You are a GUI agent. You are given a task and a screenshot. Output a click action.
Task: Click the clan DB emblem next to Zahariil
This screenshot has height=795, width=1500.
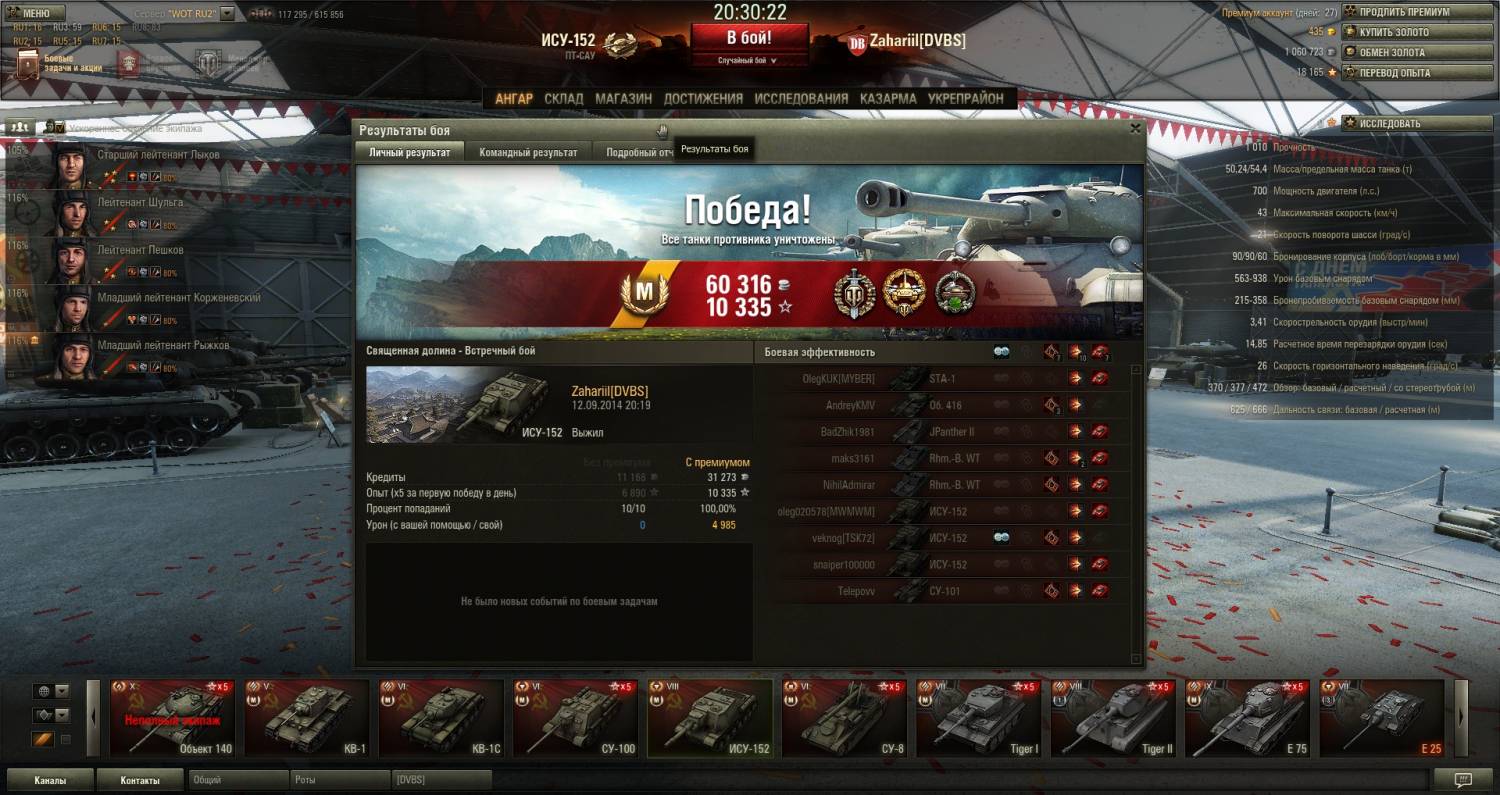(857, 42)
